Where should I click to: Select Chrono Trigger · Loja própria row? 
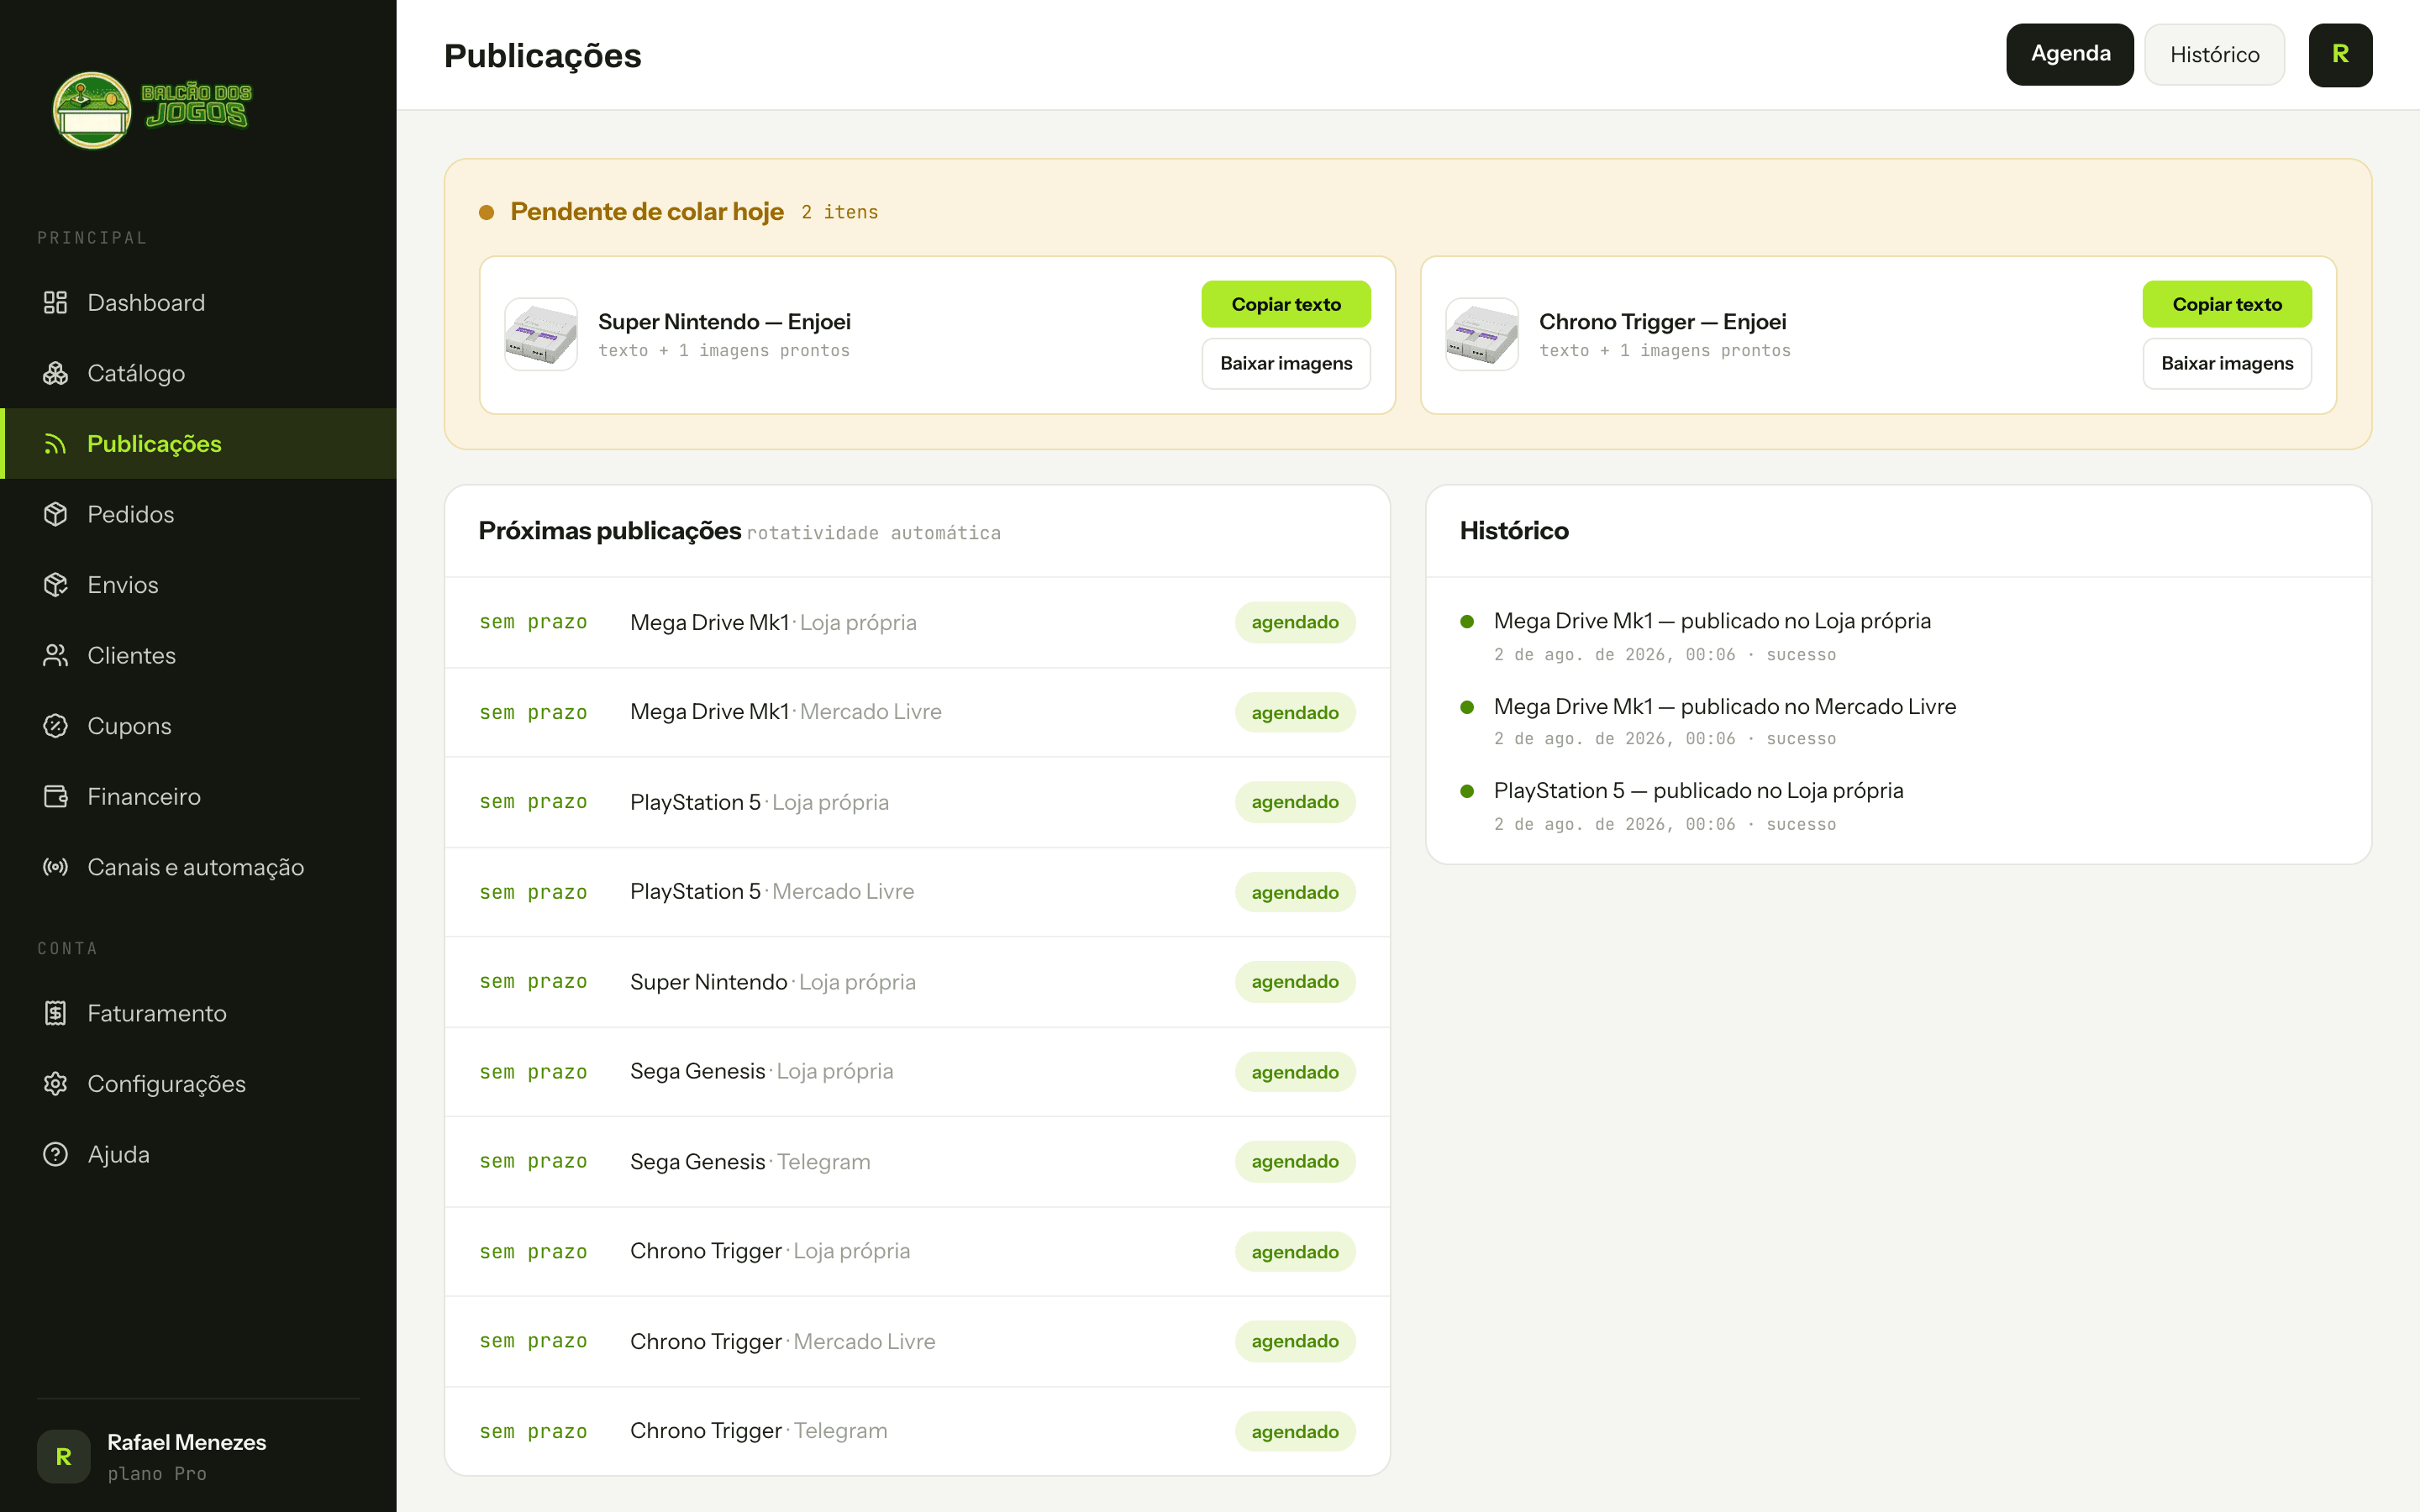[x=917, y=1252]
